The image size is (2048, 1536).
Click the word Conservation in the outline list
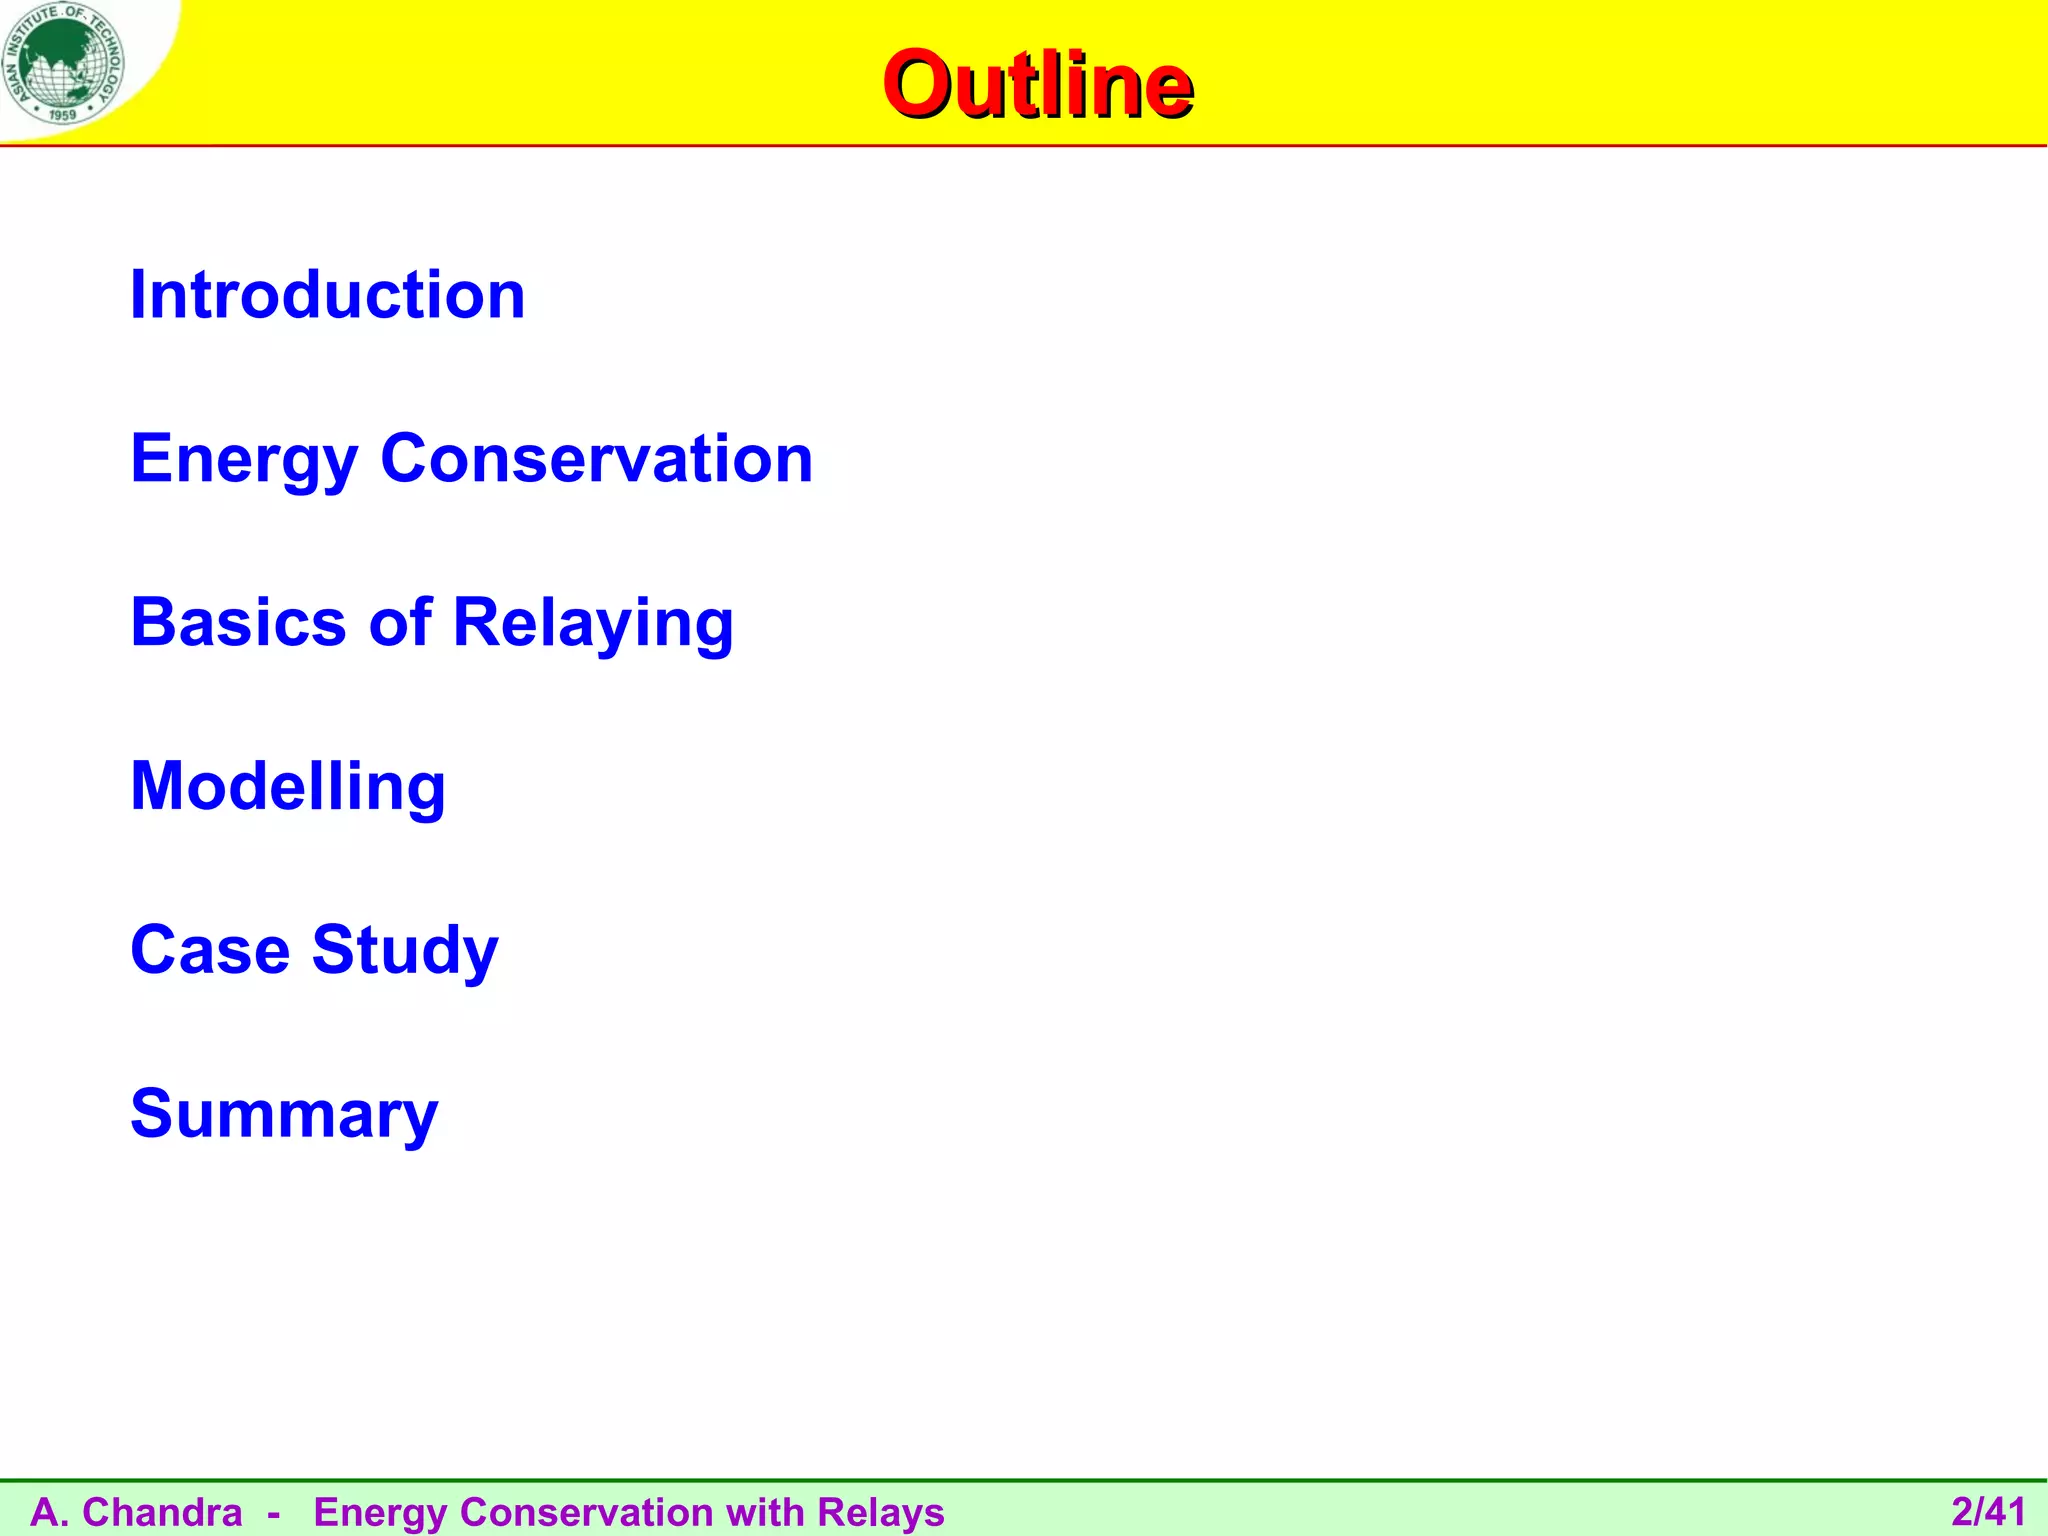click(596, 459)
